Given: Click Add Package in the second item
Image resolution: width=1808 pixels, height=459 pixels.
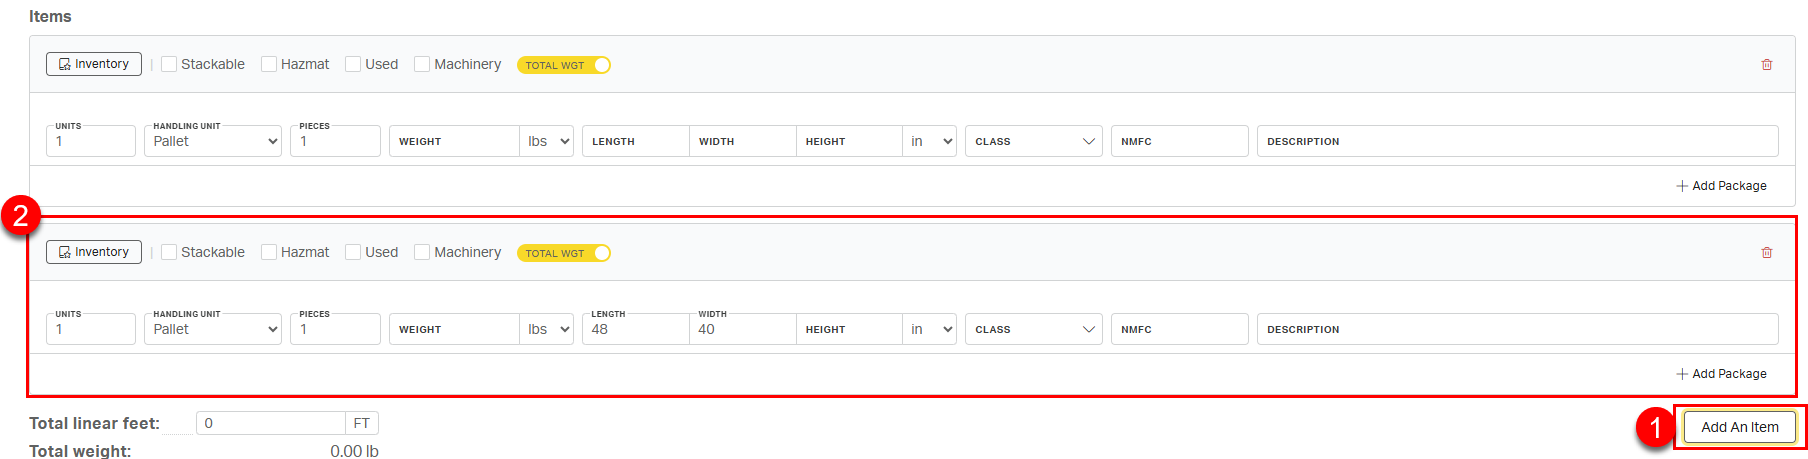Looking at the screenshot, I should (x=1721, y=374).
